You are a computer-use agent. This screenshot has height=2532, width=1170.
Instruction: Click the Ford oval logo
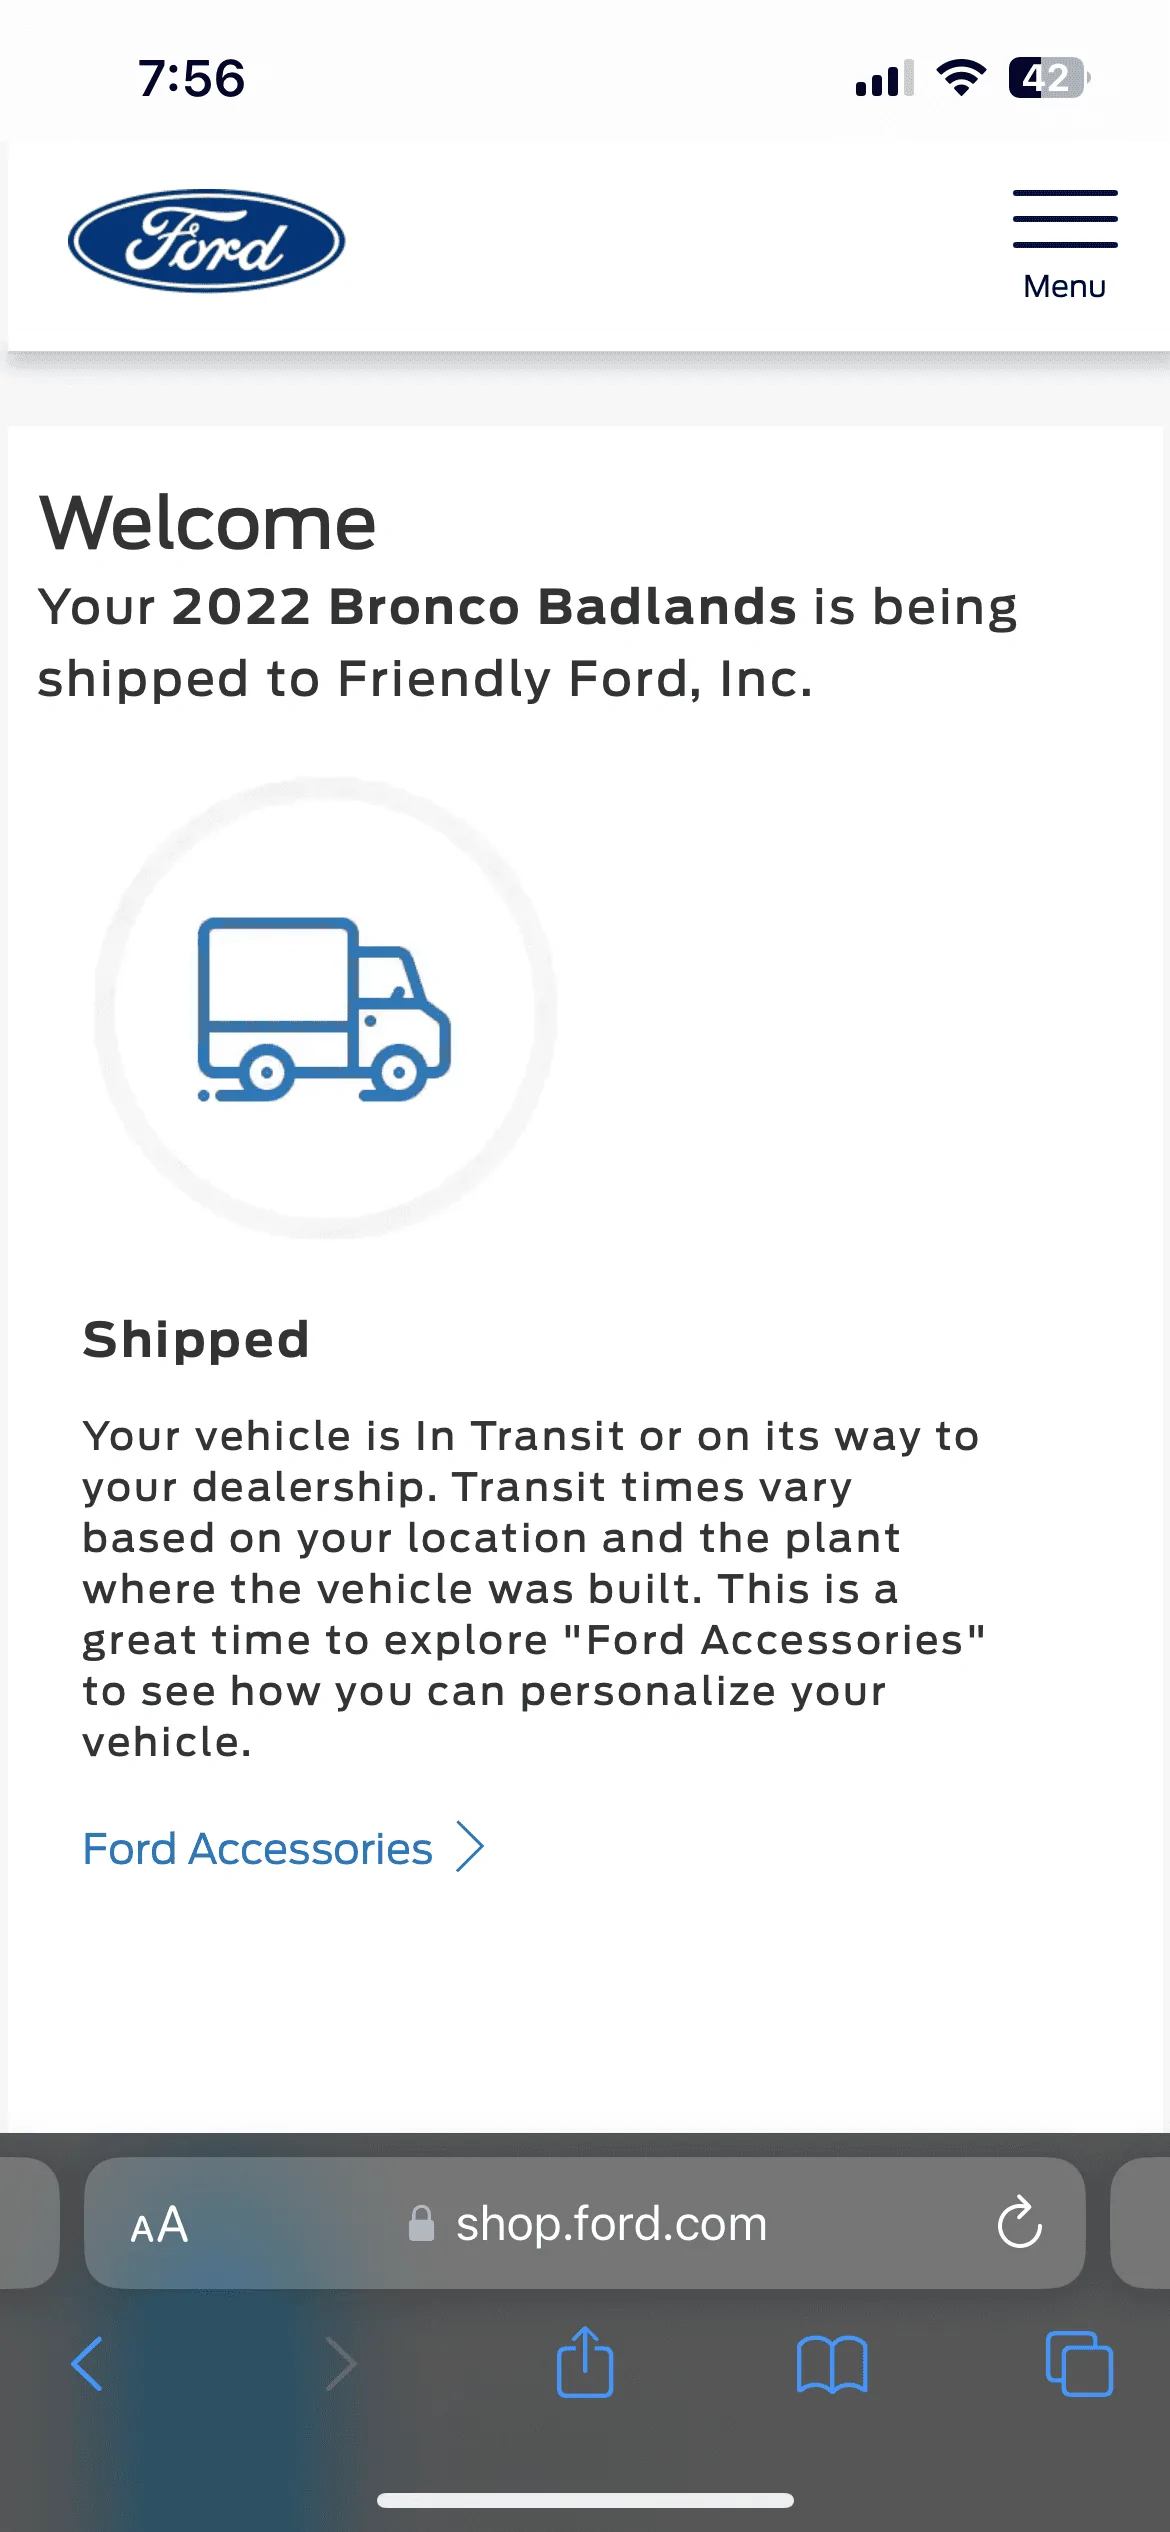(x=206, y=241)
